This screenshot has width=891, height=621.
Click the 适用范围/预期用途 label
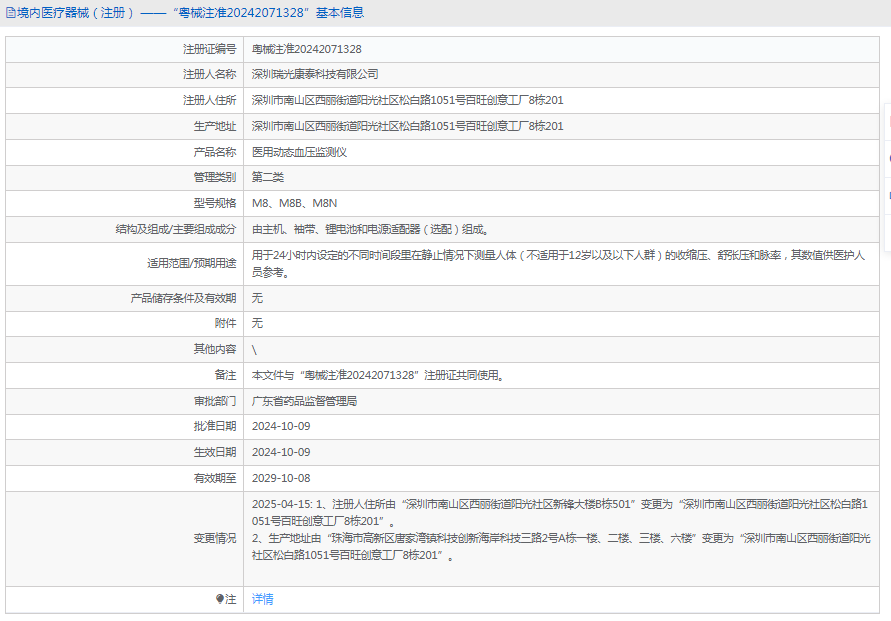192,264
